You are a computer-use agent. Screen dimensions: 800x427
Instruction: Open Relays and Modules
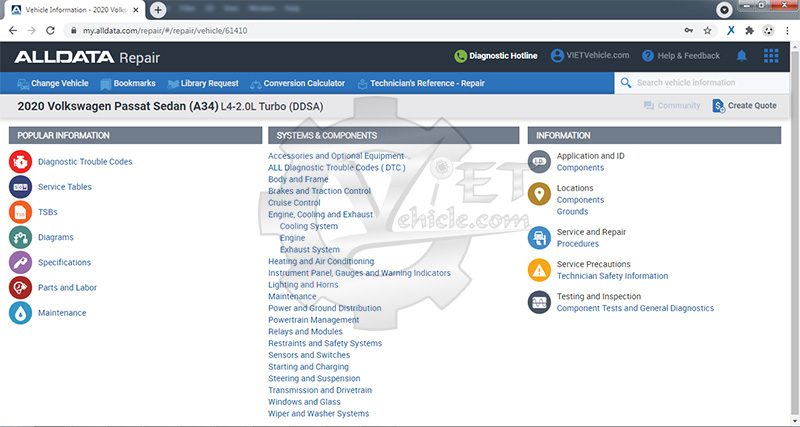(x=306, y=332)
